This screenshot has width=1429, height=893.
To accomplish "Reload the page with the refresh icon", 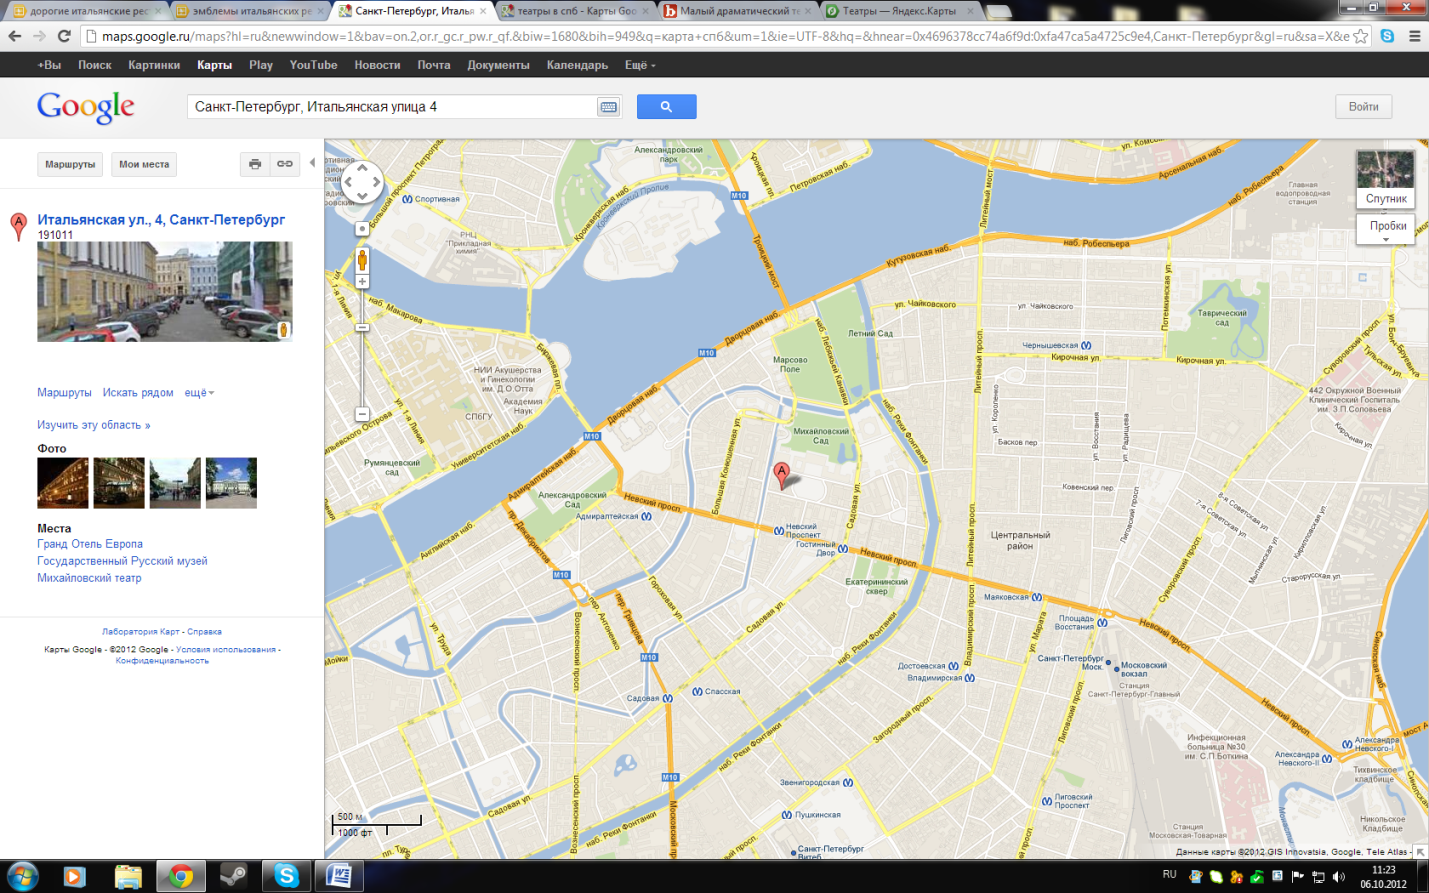I will pyautogui.click(x=64, y=36).
